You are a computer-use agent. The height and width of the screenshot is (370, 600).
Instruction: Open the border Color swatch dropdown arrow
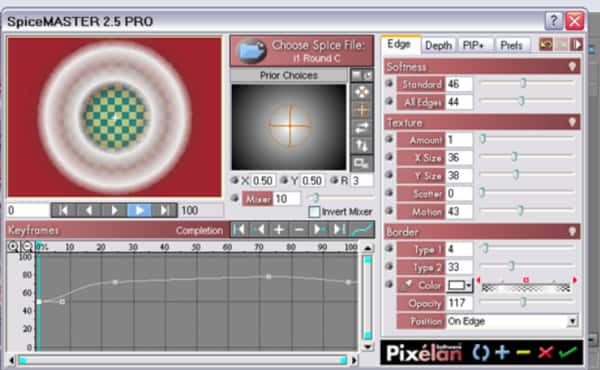469,285
